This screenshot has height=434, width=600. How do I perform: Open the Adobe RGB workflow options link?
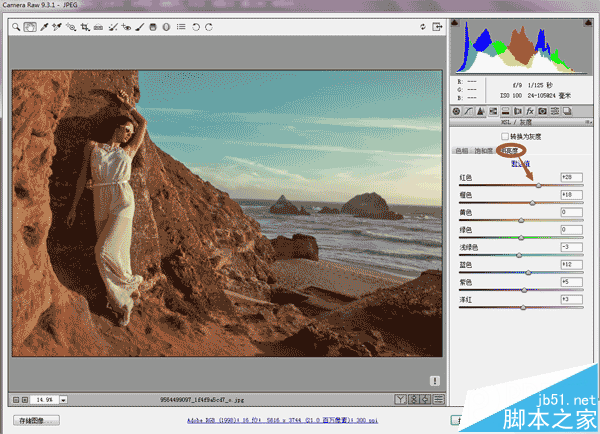[282, 420]
